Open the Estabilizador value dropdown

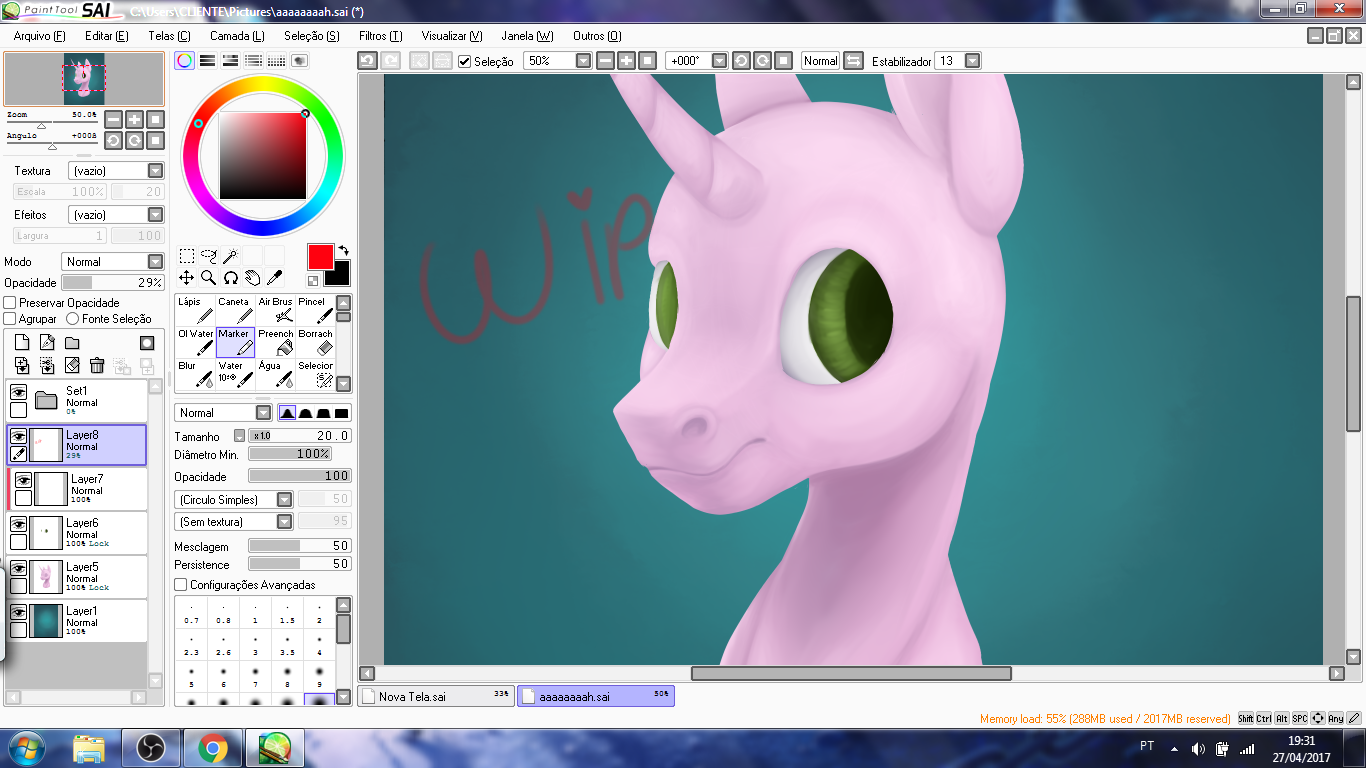point(972,61)
